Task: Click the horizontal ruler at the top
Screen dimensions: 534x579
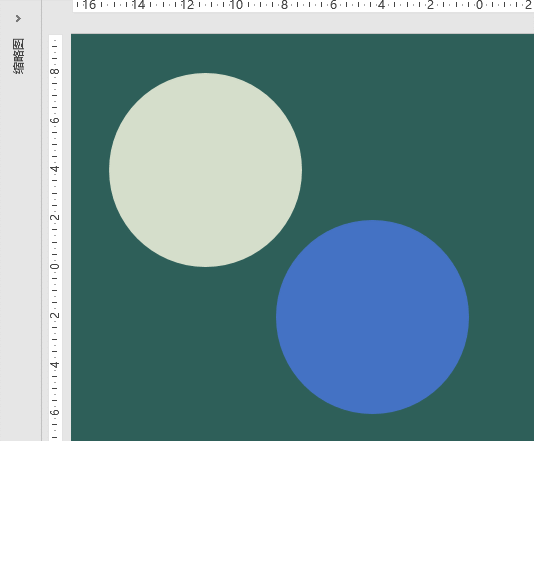Action: [303, 6]
